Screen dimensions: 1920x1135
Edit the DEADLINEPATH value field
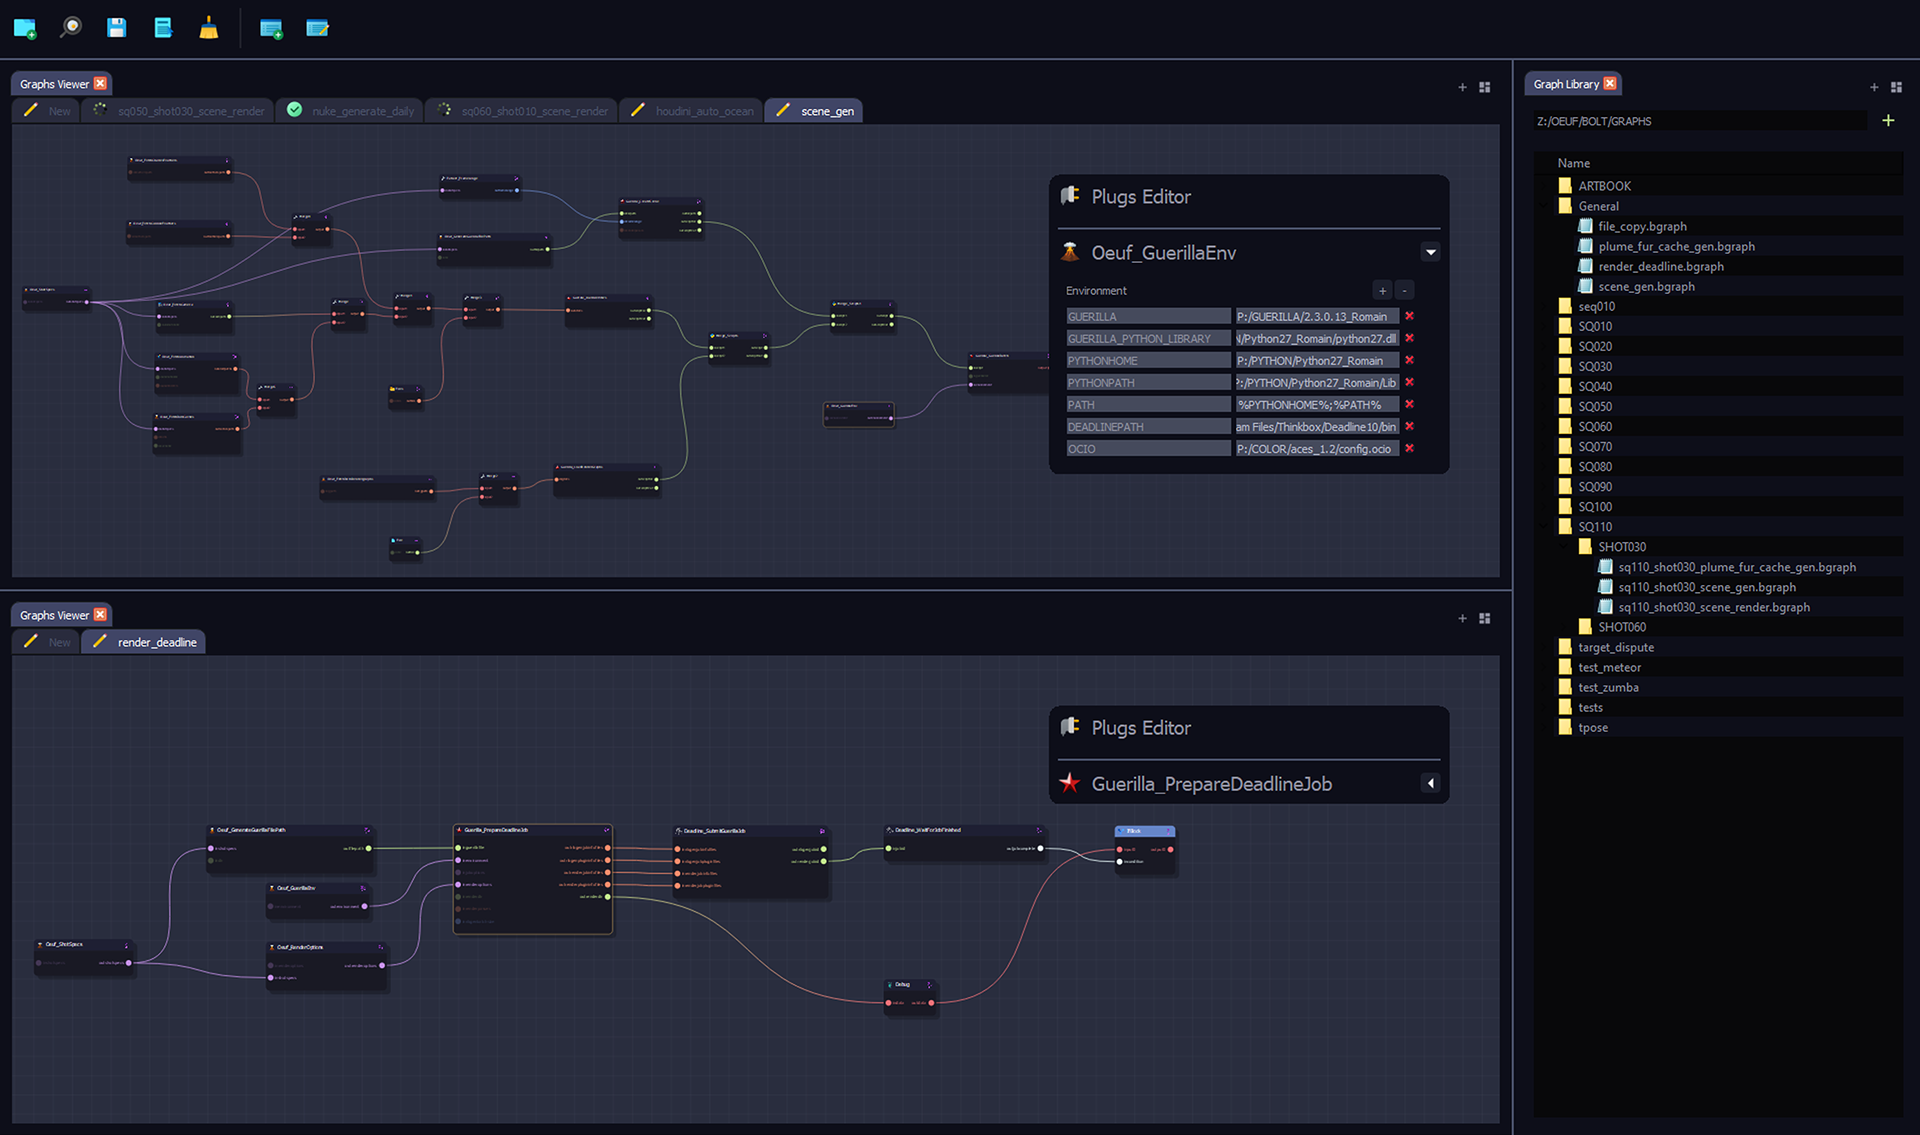point(1317,426)
